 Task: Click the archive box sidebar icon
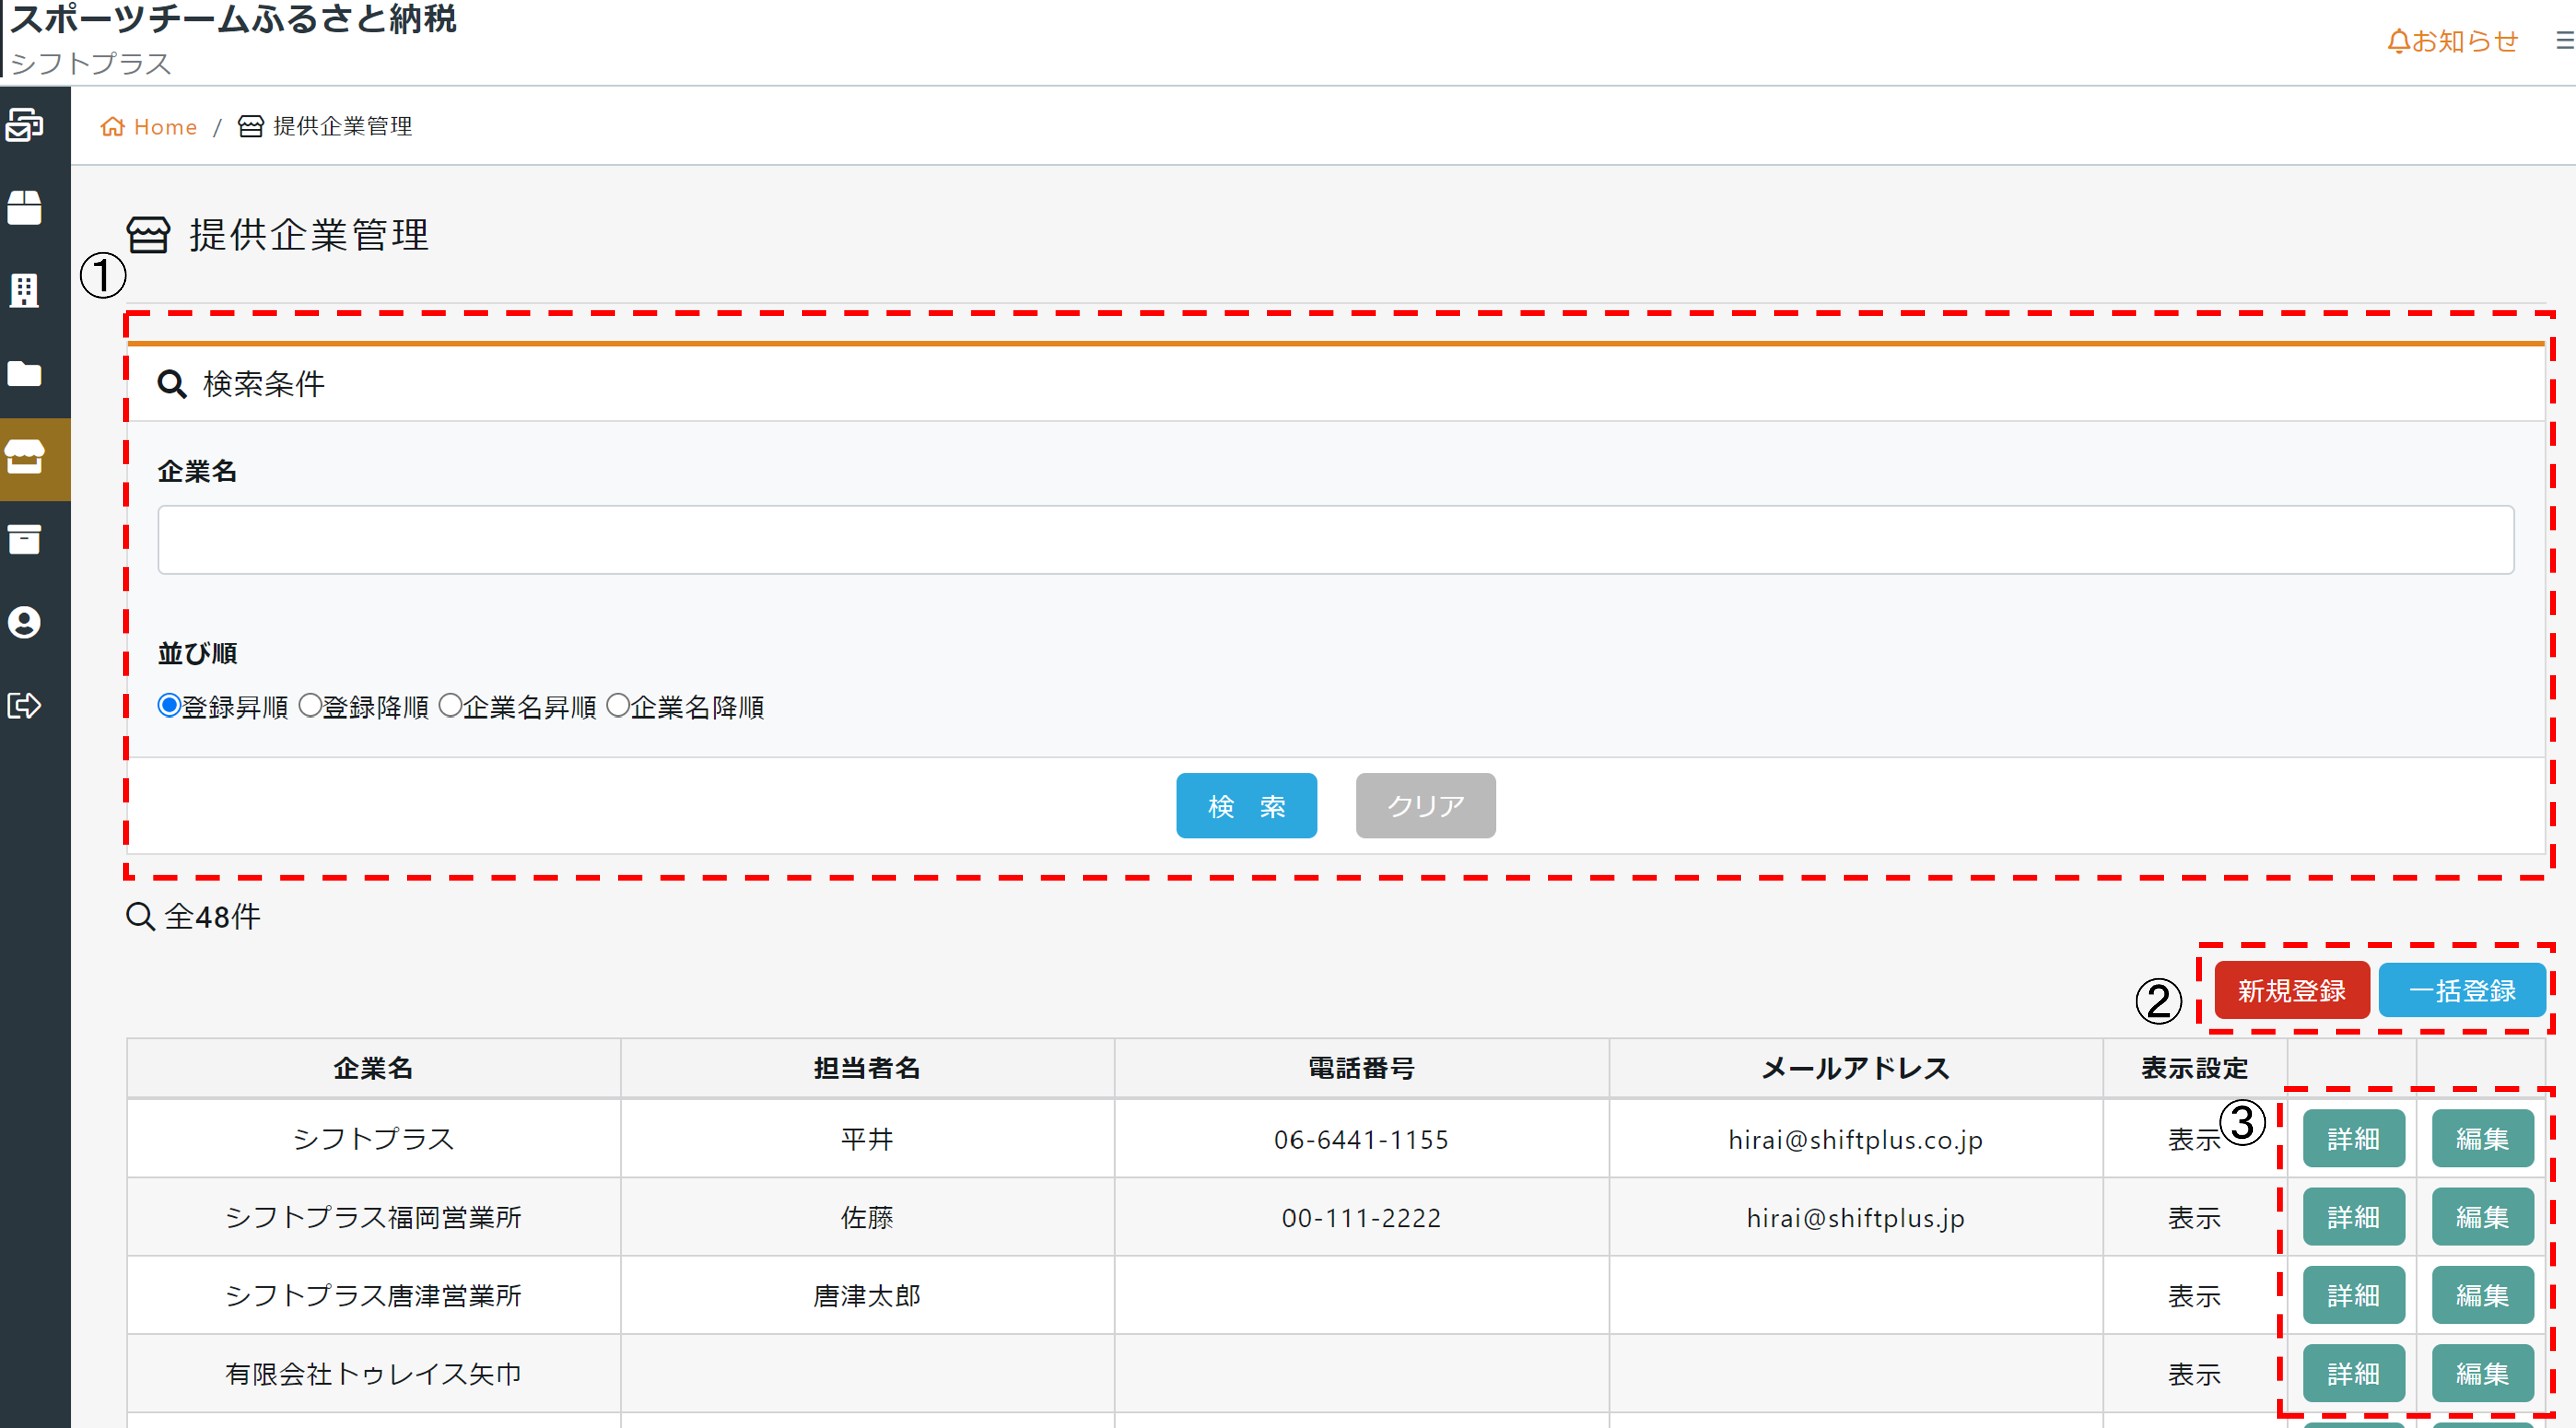pyautogui.click(x=24, y=540)
